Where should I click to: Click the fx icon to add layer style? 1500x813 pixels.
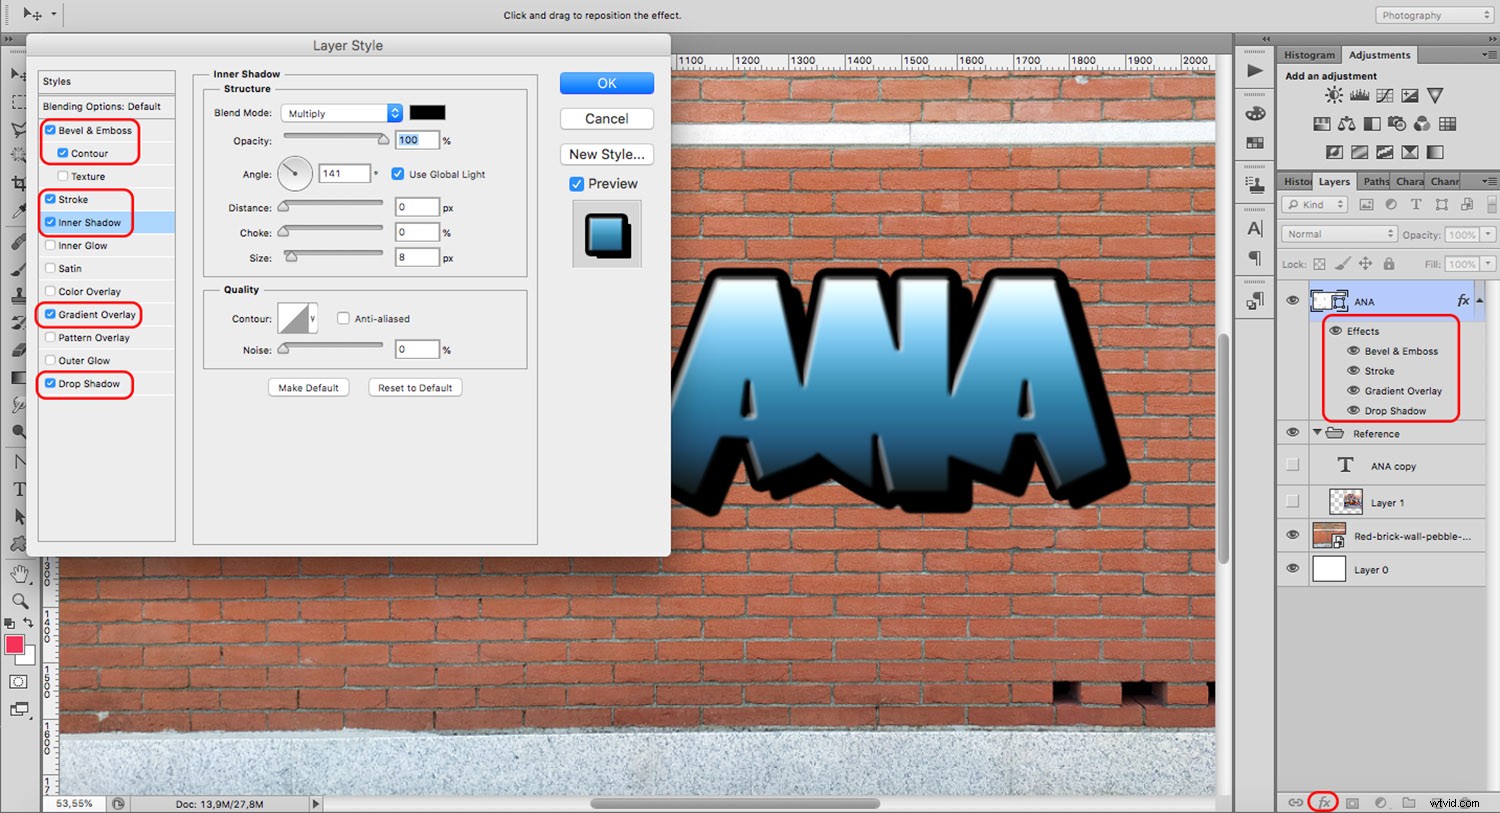click(x=1323, y=801)
